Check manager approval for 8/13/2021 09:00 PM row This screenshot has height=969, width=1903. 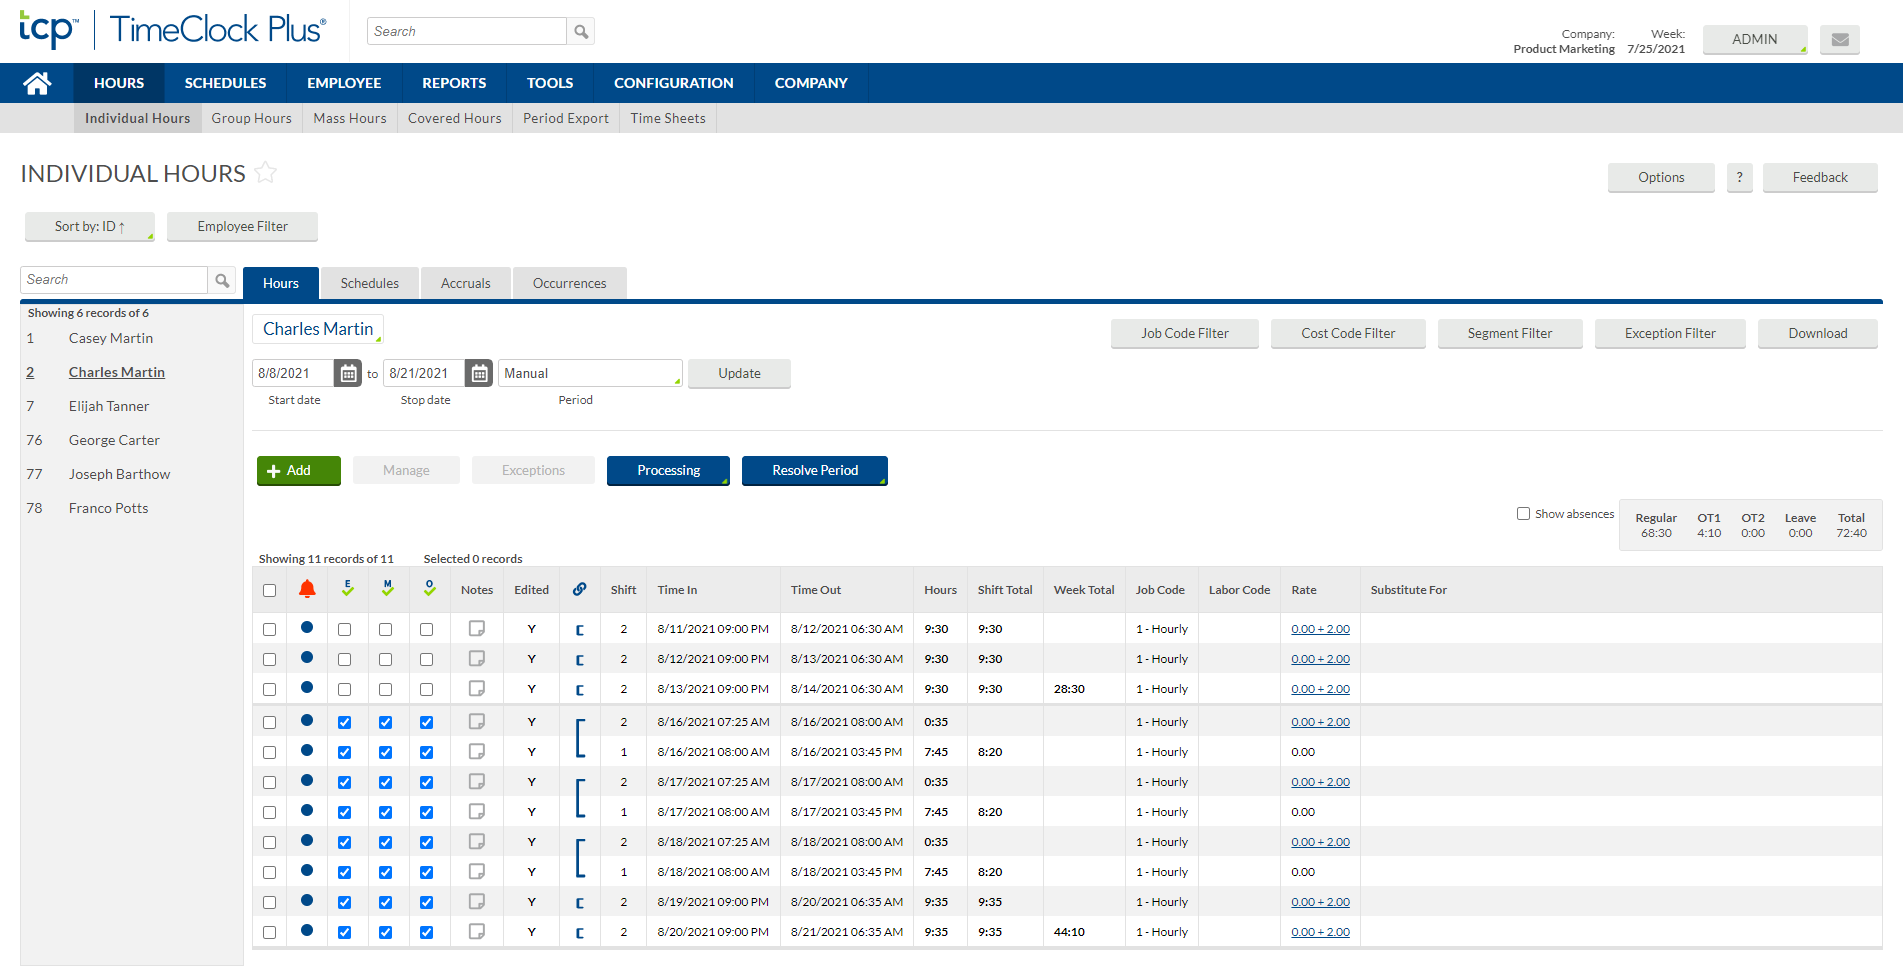[x=386, y=690]
